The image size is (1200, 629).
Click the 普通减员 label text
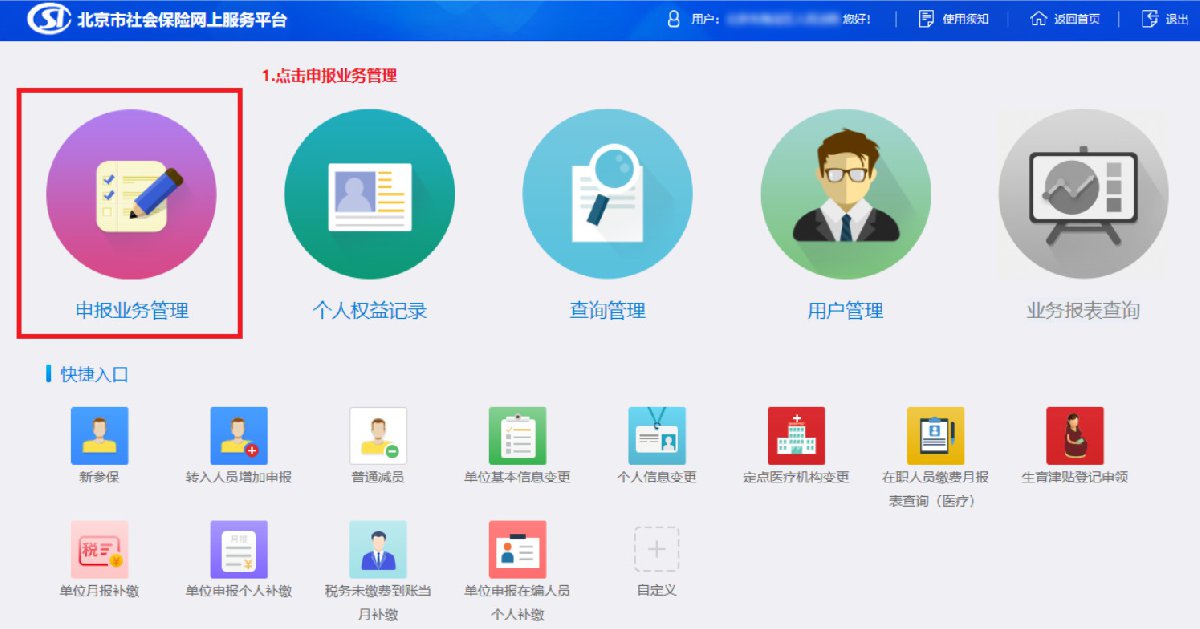(378, 477)
